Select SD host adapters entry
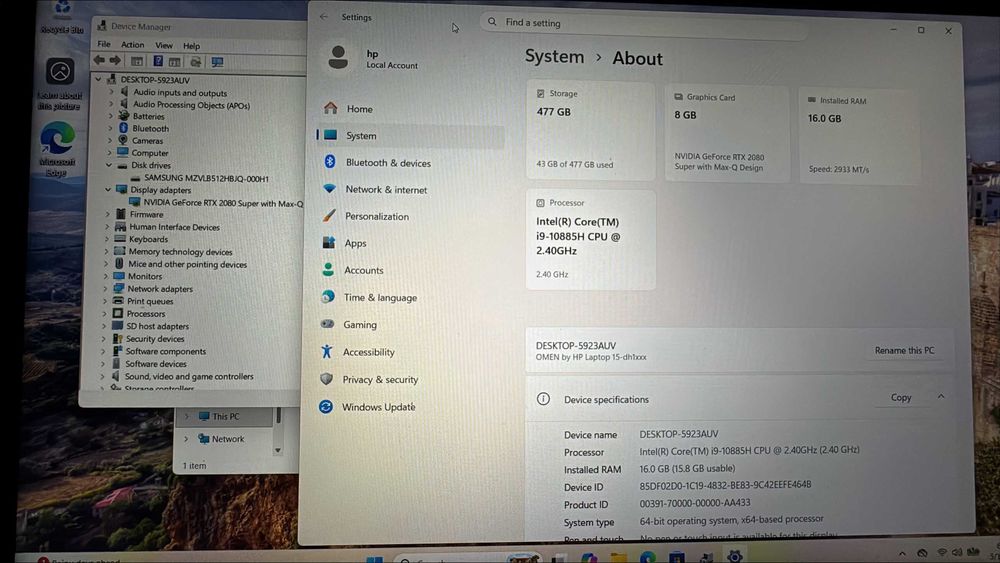This screenshot has height=563, width=1000. (157, 326)
